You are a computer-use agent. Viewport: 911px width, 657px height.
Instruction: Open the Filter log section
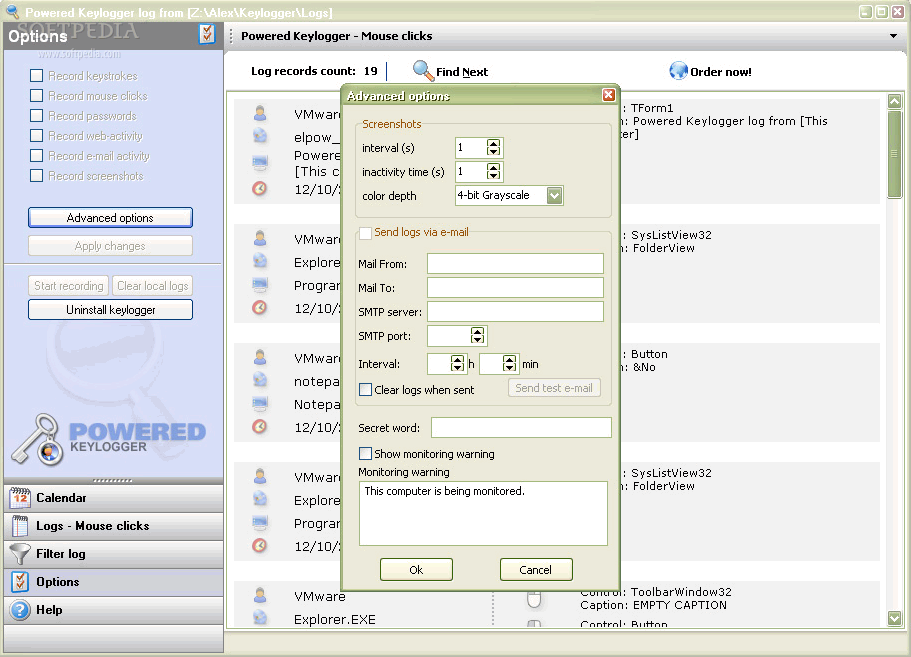pyautogui.click(x=113, y=554)
